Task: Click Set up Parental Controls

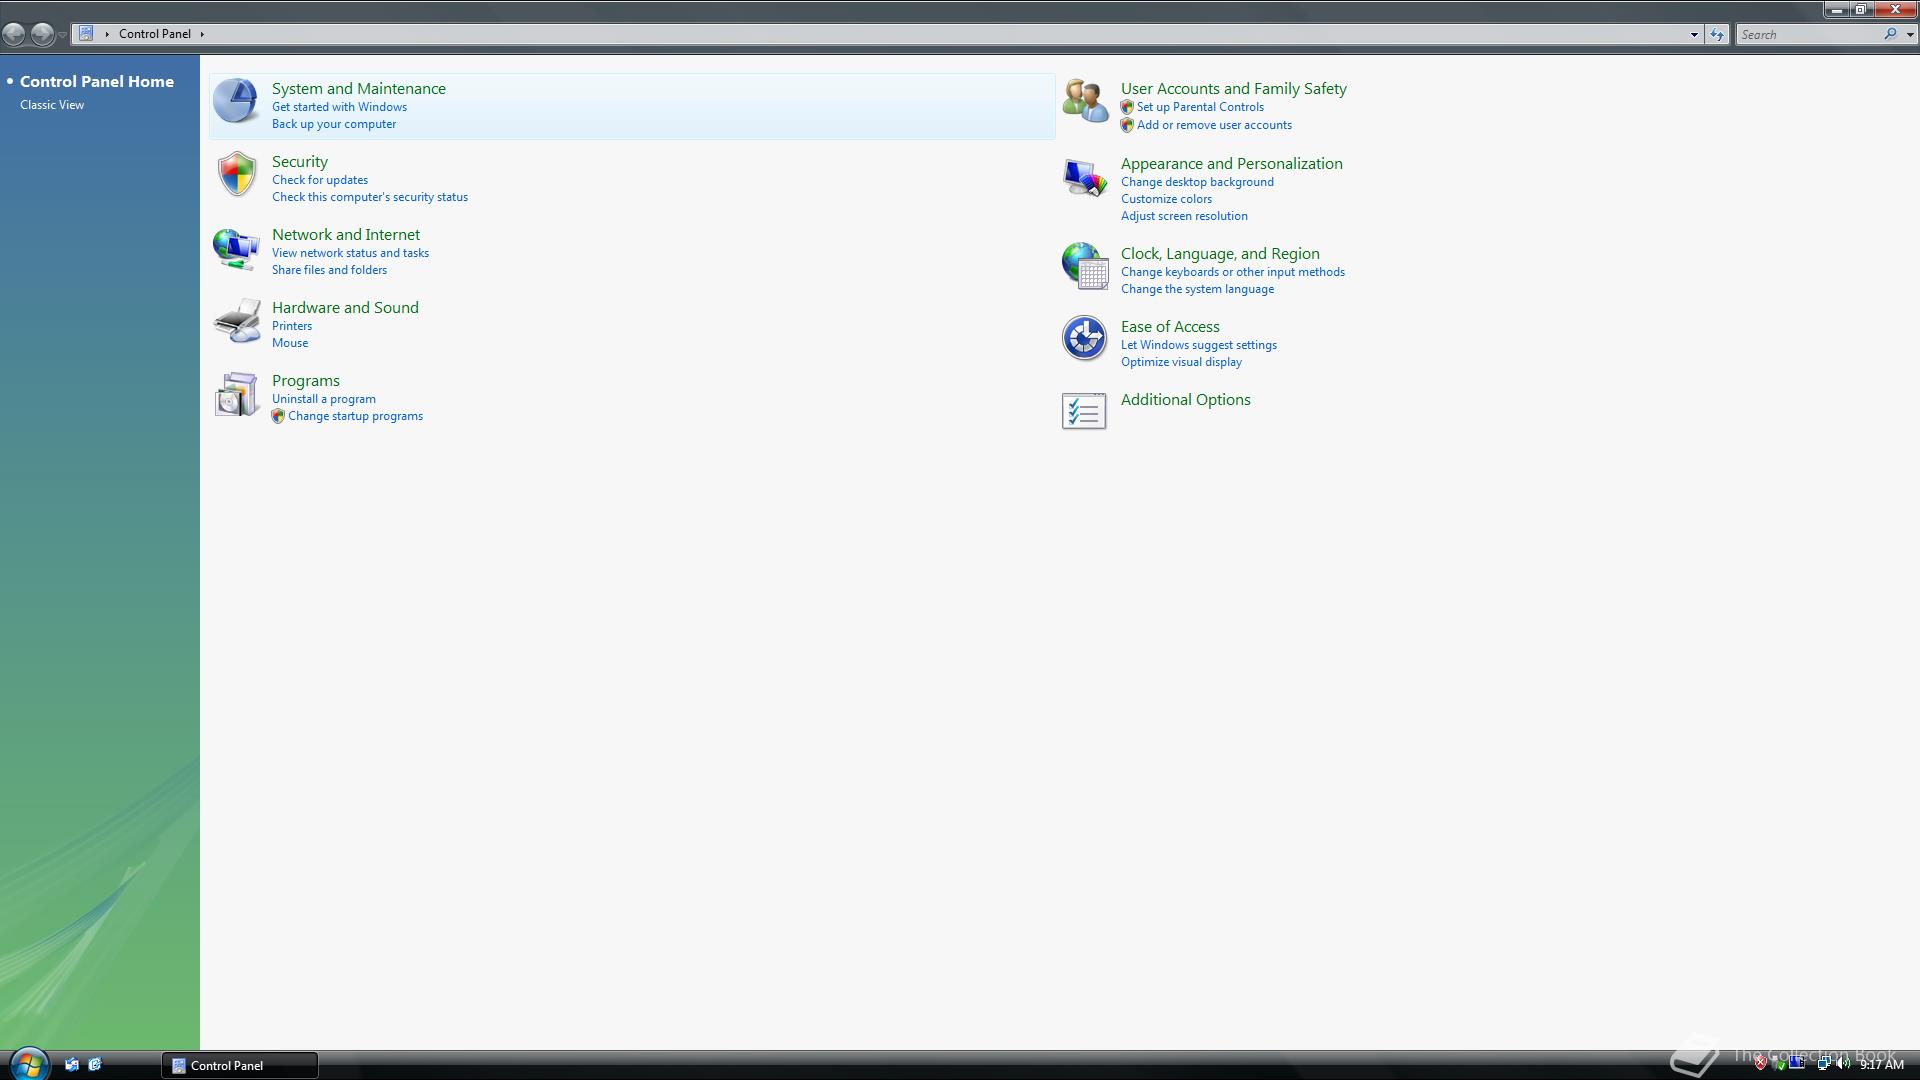Action: pyautogui.click(x=1200, y=107)
